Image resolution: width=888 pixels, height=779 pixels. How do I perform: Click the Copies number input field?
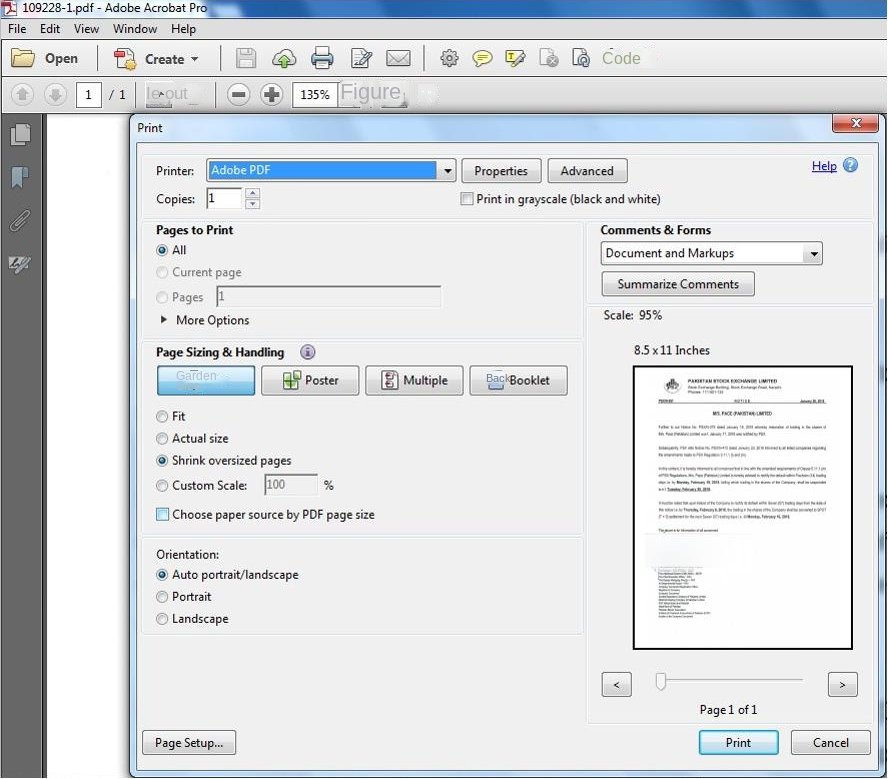coord(224,199)
